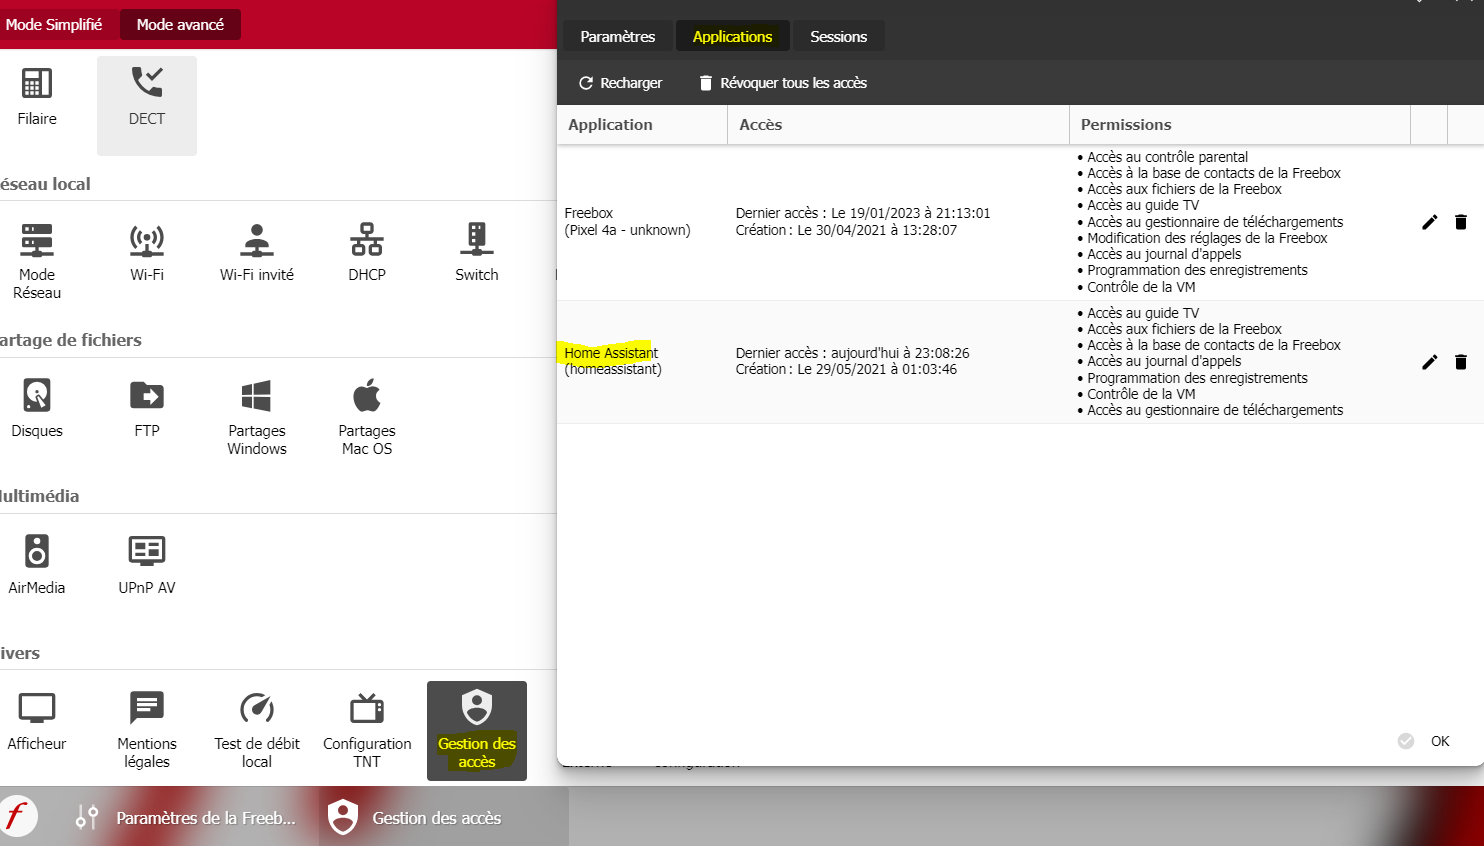Switch to Mode Simplifié
The height and width of the screenshot is (846, 1484).
(54, 24)
